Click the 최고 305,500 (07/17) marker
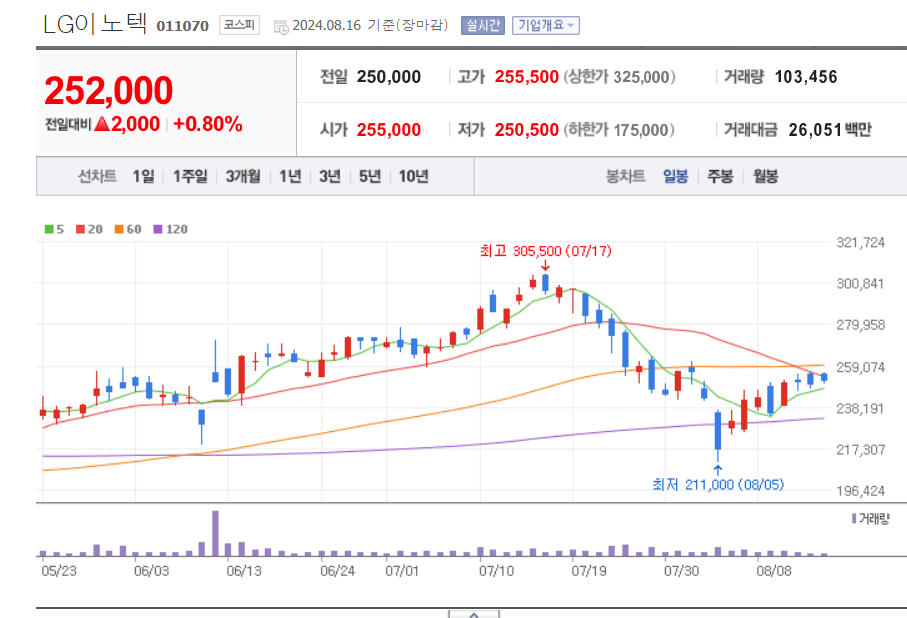Viewport: 907px width, 618px height. point(545,251)
